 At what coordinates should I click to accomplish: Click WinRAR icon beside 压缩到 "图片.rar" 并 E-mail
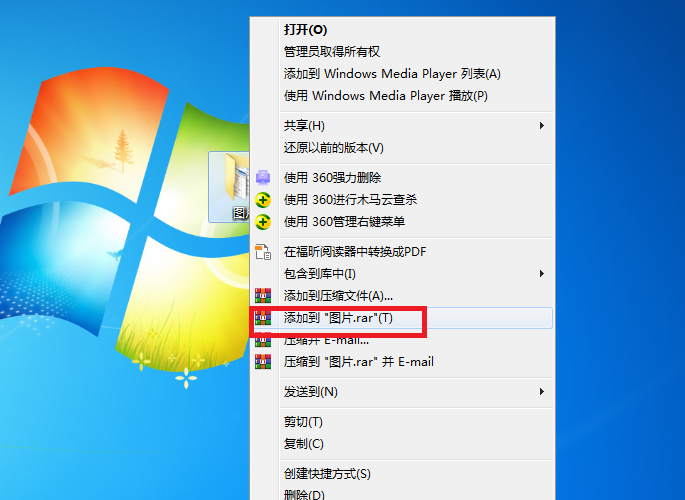tap(263, 362)
